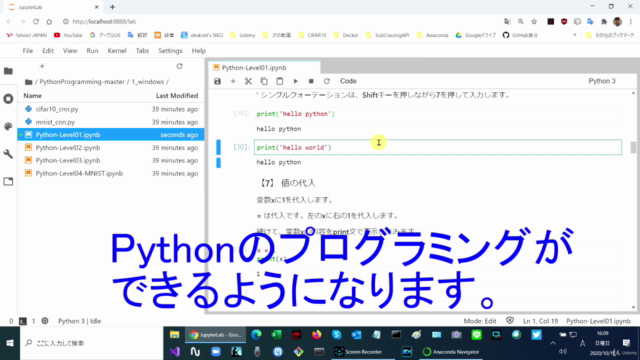Screen dimensions: 640x360
Task: Open the YouTube bookmark
Action: [x=68, y=35]
